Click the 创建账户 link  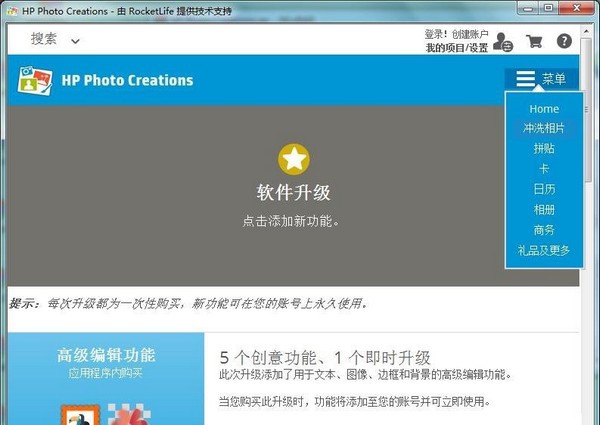(470, 34)
